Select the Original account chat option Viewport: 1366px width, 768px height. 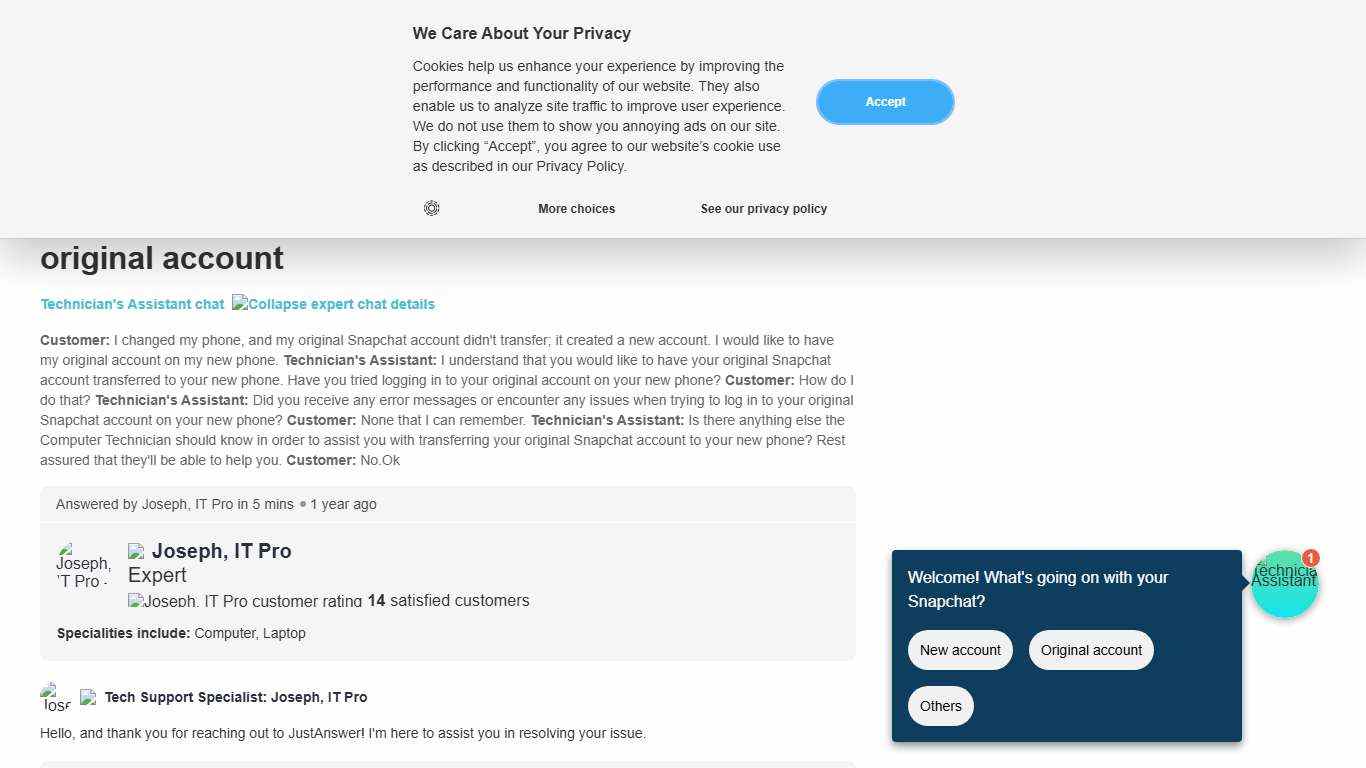point(1091,650)
